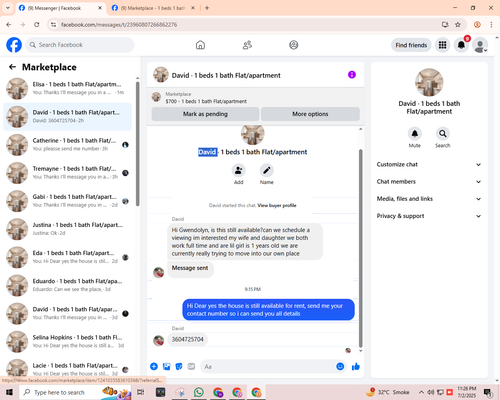The width and height of the screenshot is (500, 400).
Task: Open Eduardo conversation in chat list
Action: point(68,285)
